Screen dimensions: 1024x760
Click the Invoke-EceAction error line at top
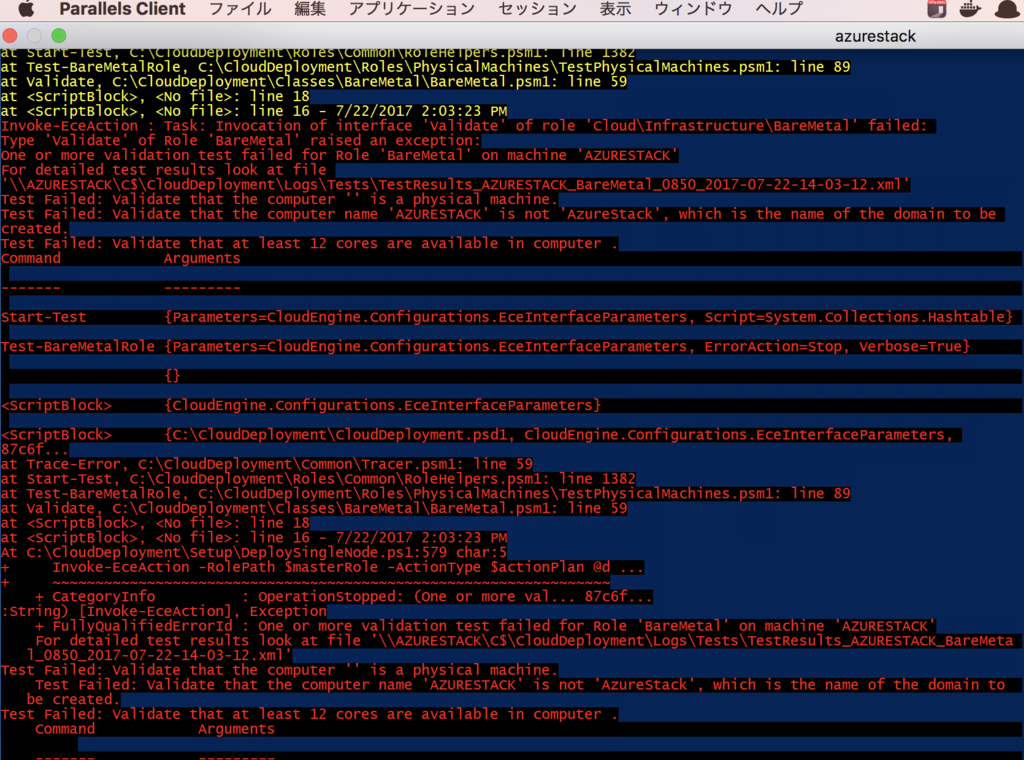coord(467,126)
